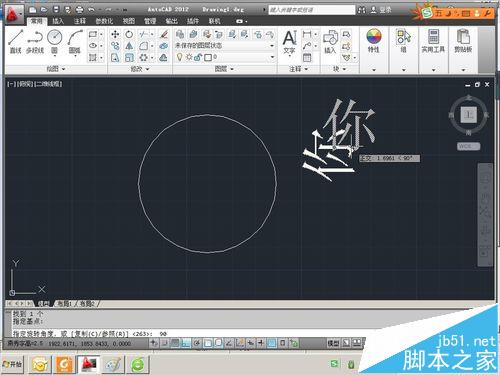Click the Rotate tool in Modify panel
This screenshot has height=375, width=500.
pos(129,34)
